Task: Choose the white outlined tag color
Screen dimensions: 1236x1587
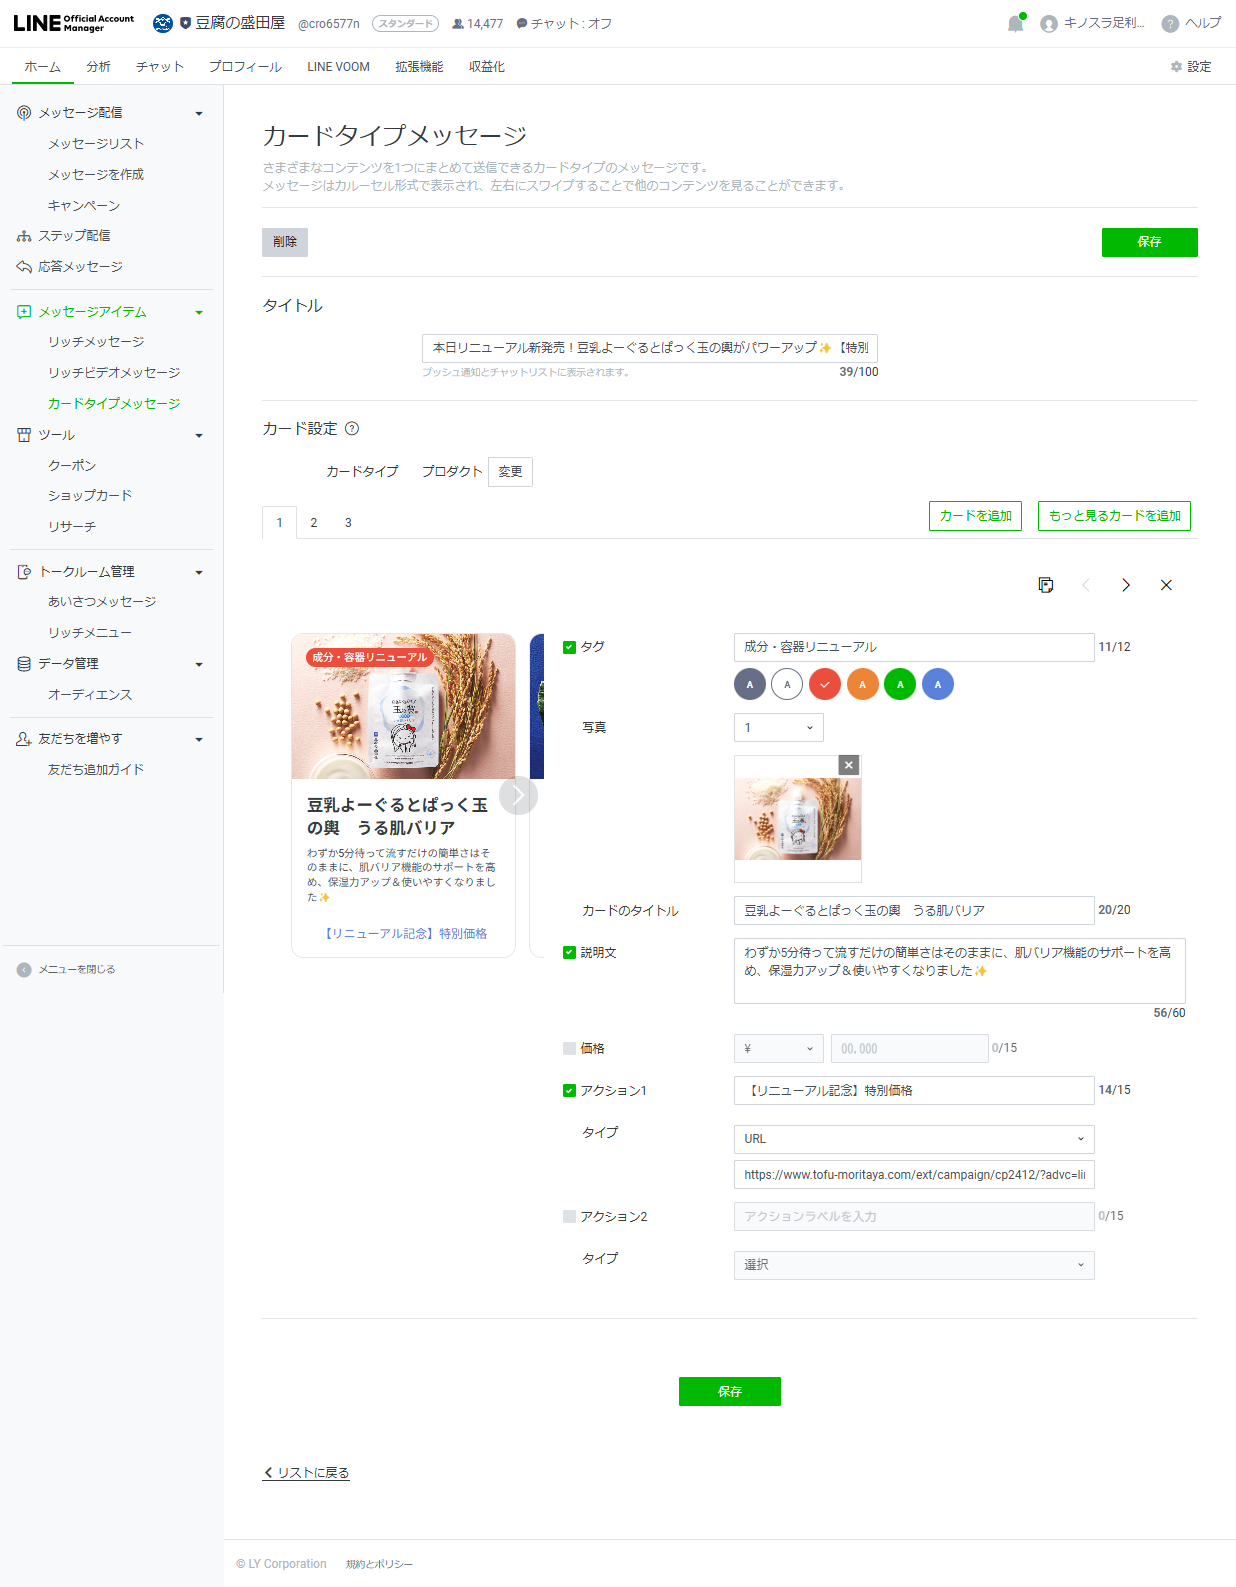Action: click(x=787, y=685)
